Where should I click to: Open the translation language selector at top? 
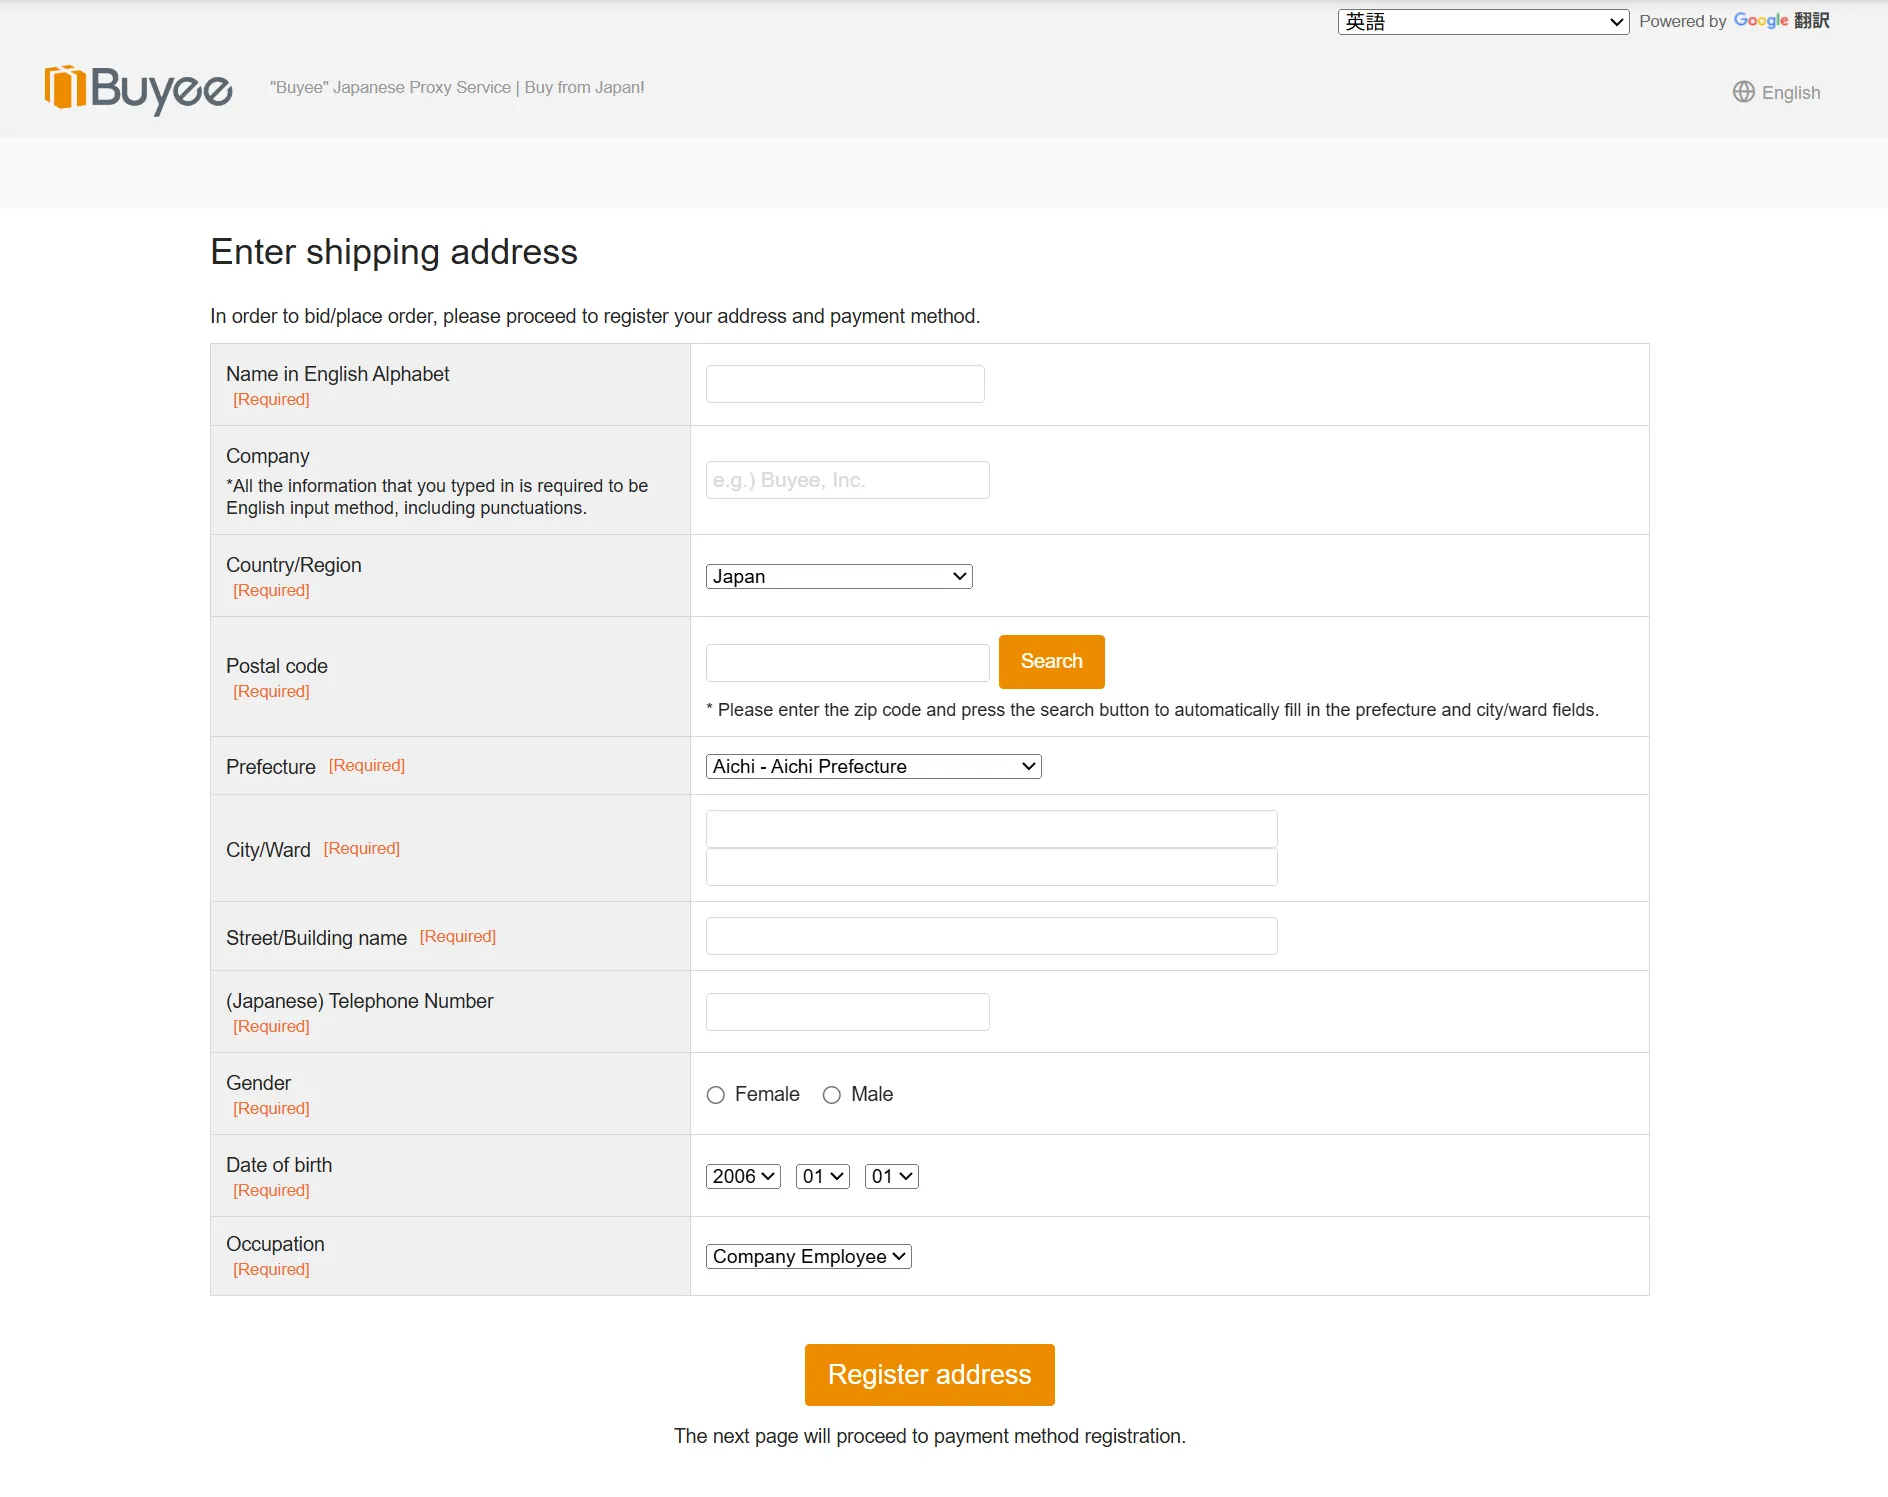click(x=1483, y=22)
